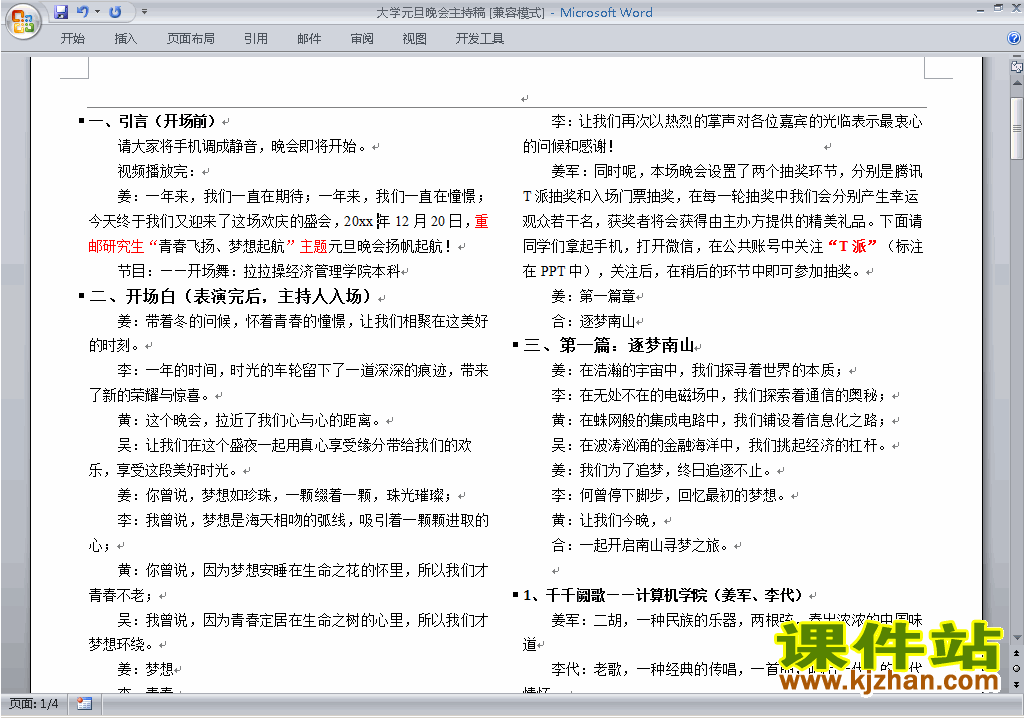1024x718 pixels.
Task: Click the vertical scrollbar thumb
Action: click(x=1017, y=128)
